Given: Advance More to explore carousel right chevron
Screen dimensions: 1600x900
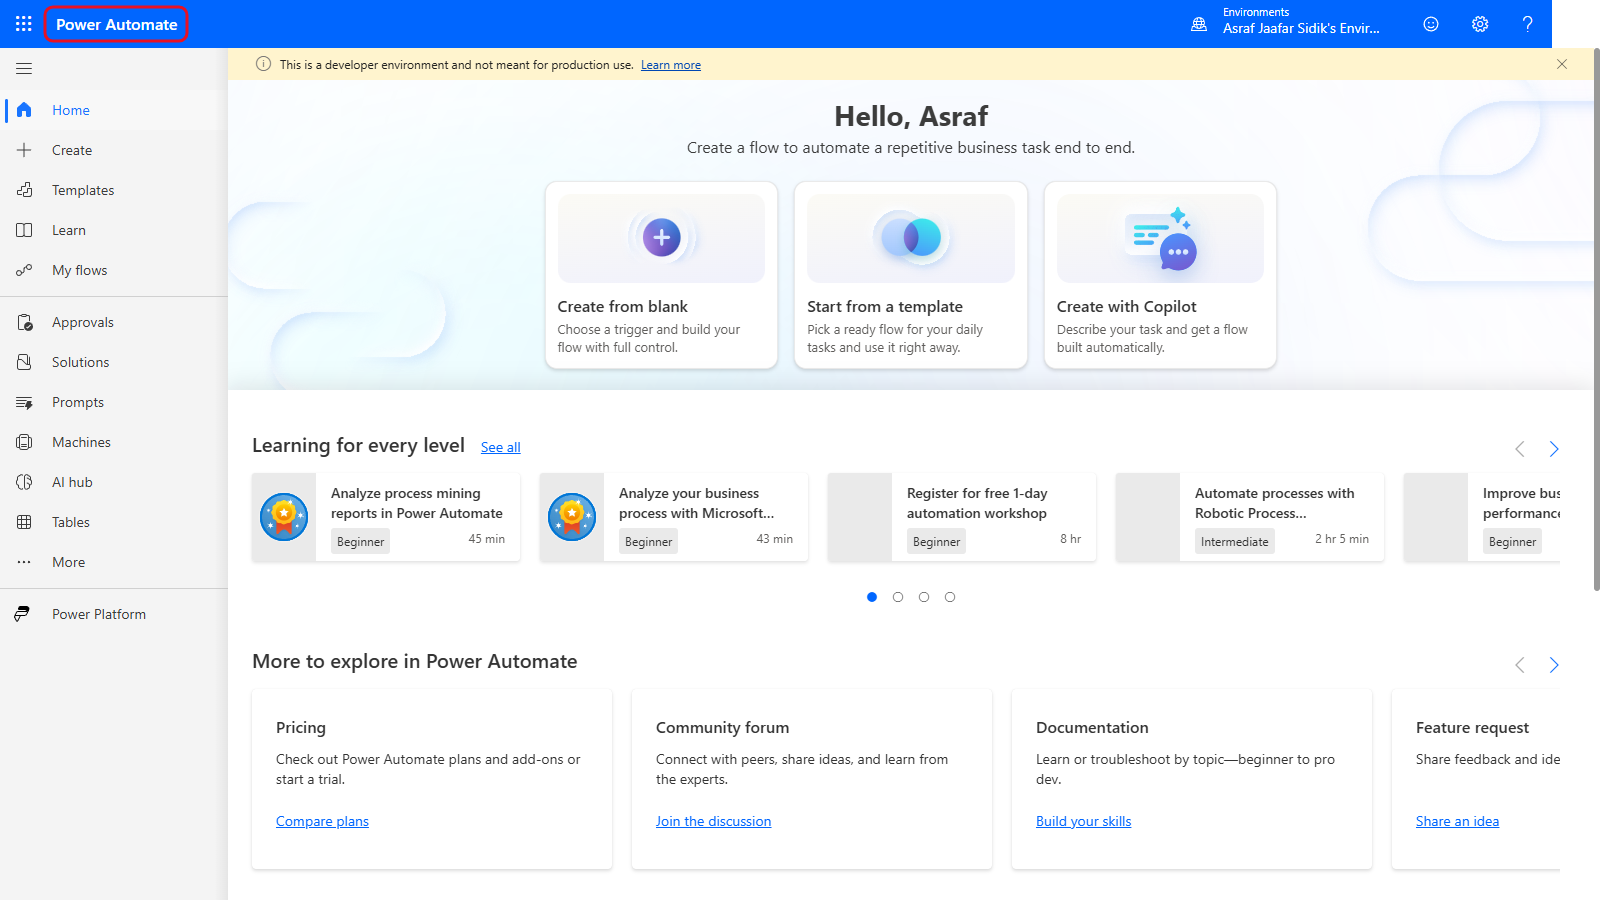Looking at the screenshot, I should point(1554,665).
